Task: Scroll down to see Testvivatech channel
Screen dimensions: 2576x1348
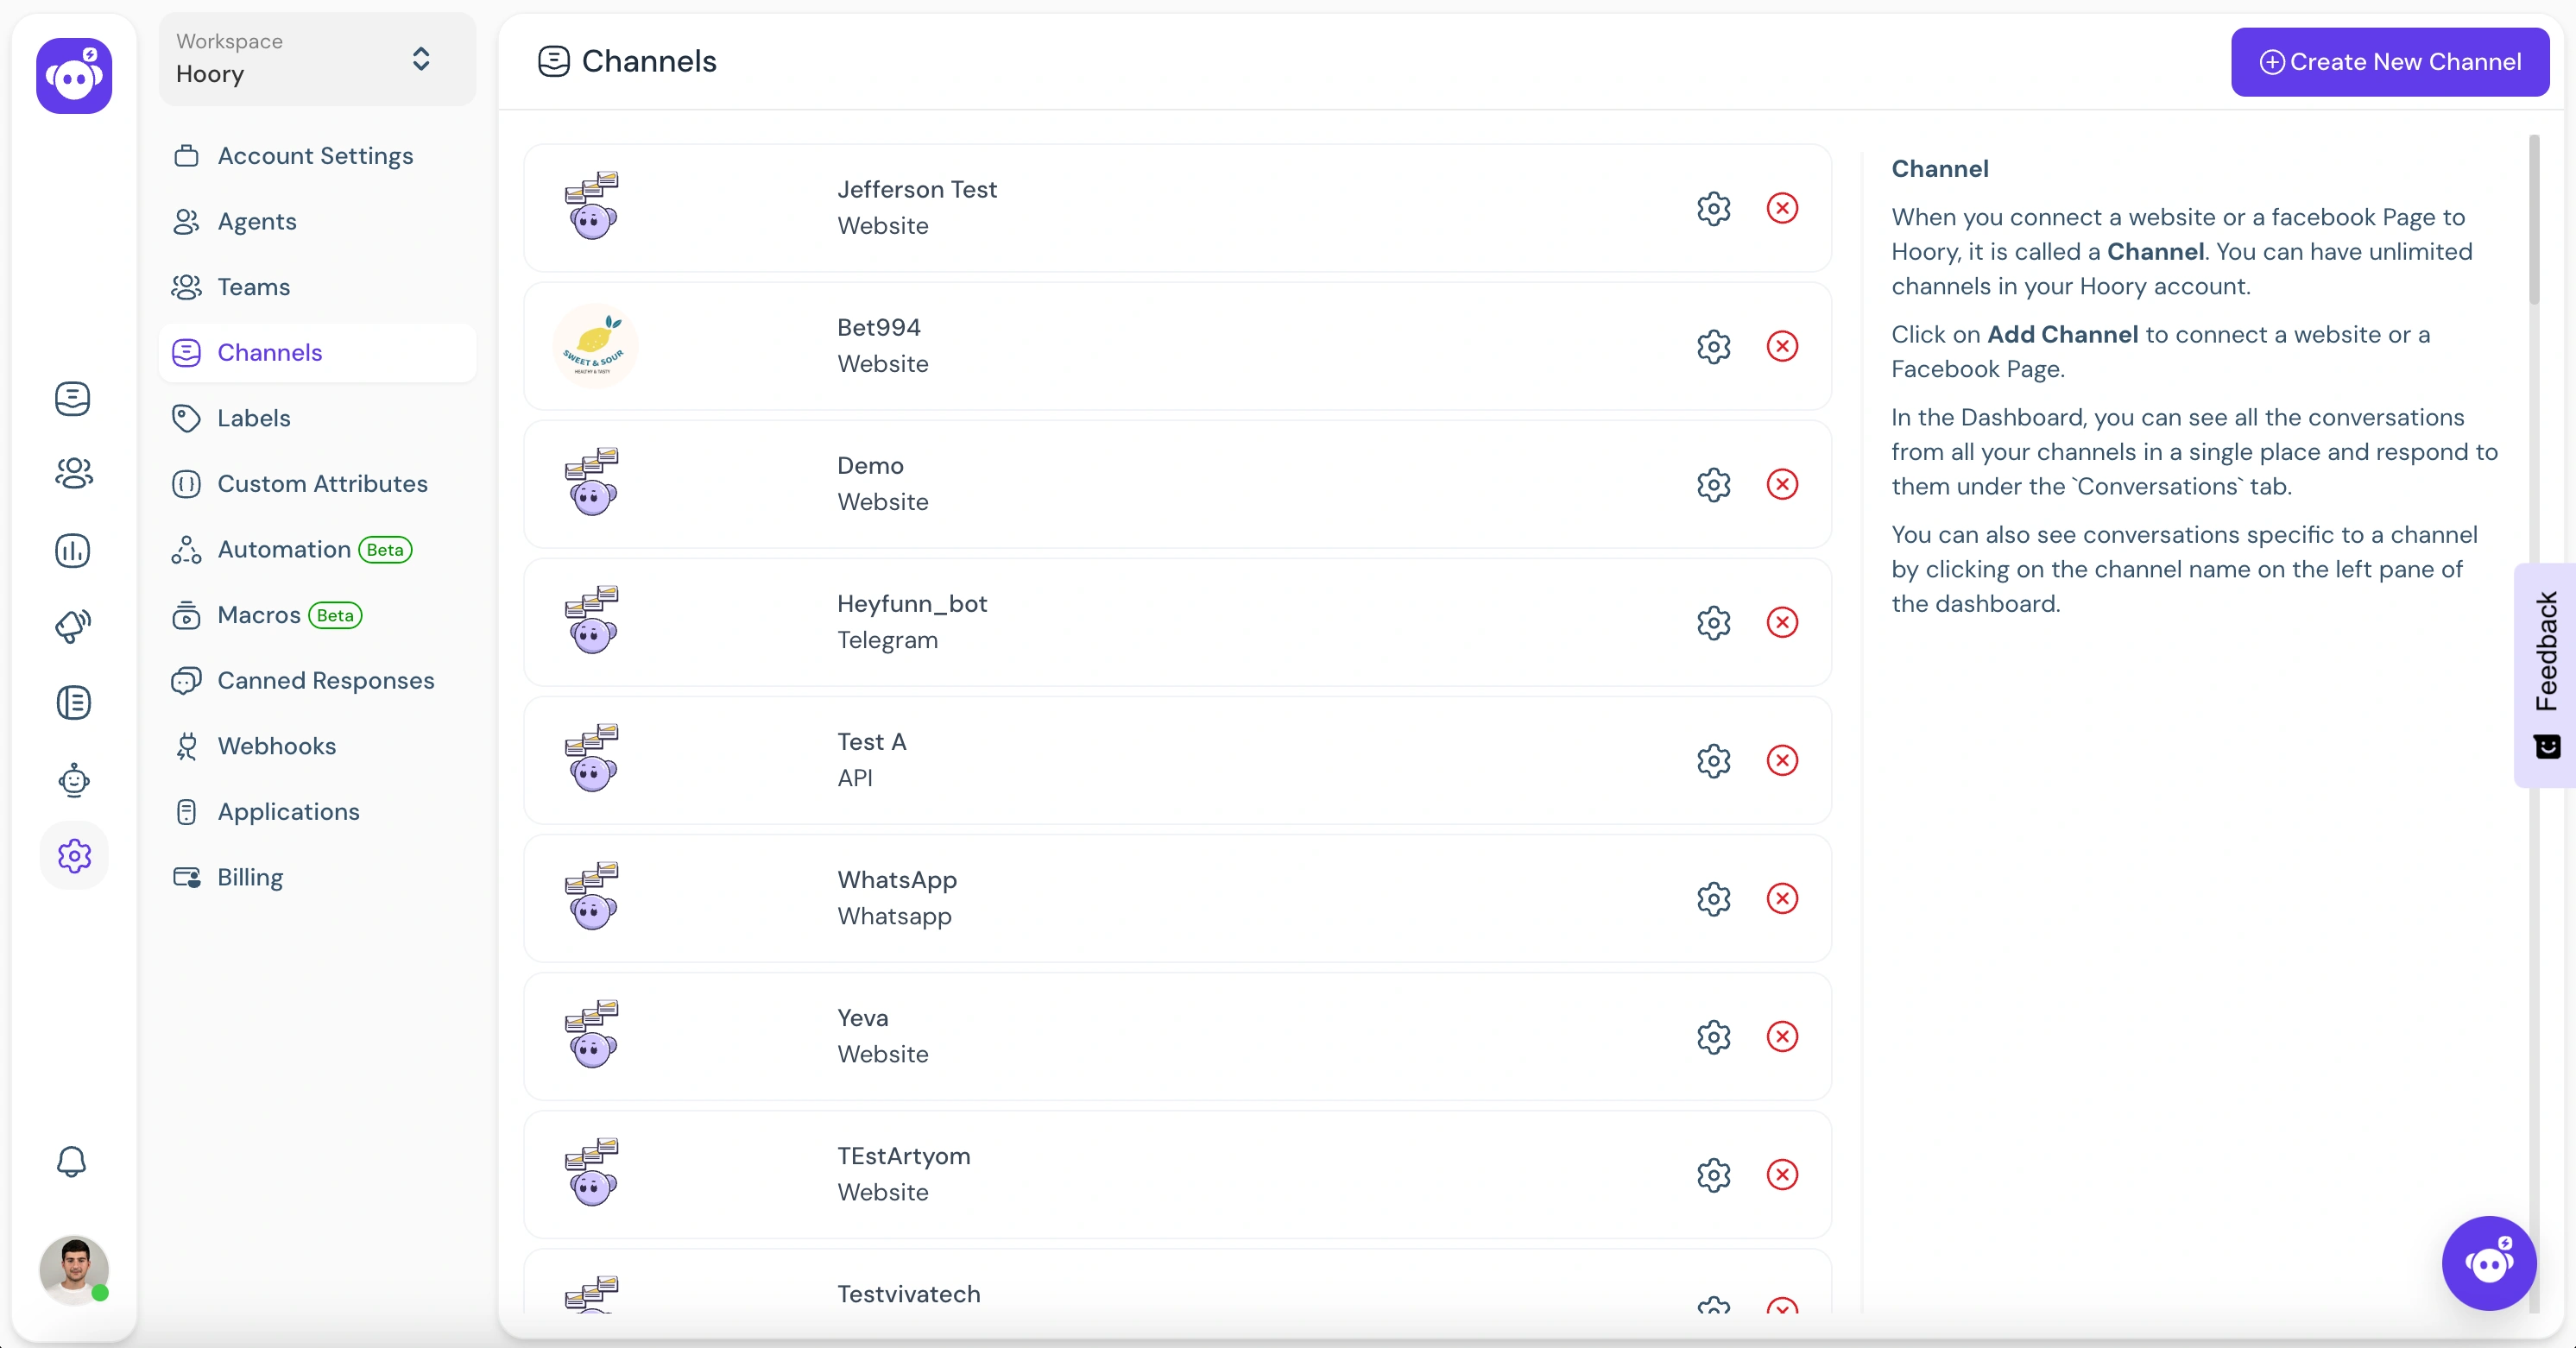Action: coord(910,1294)
